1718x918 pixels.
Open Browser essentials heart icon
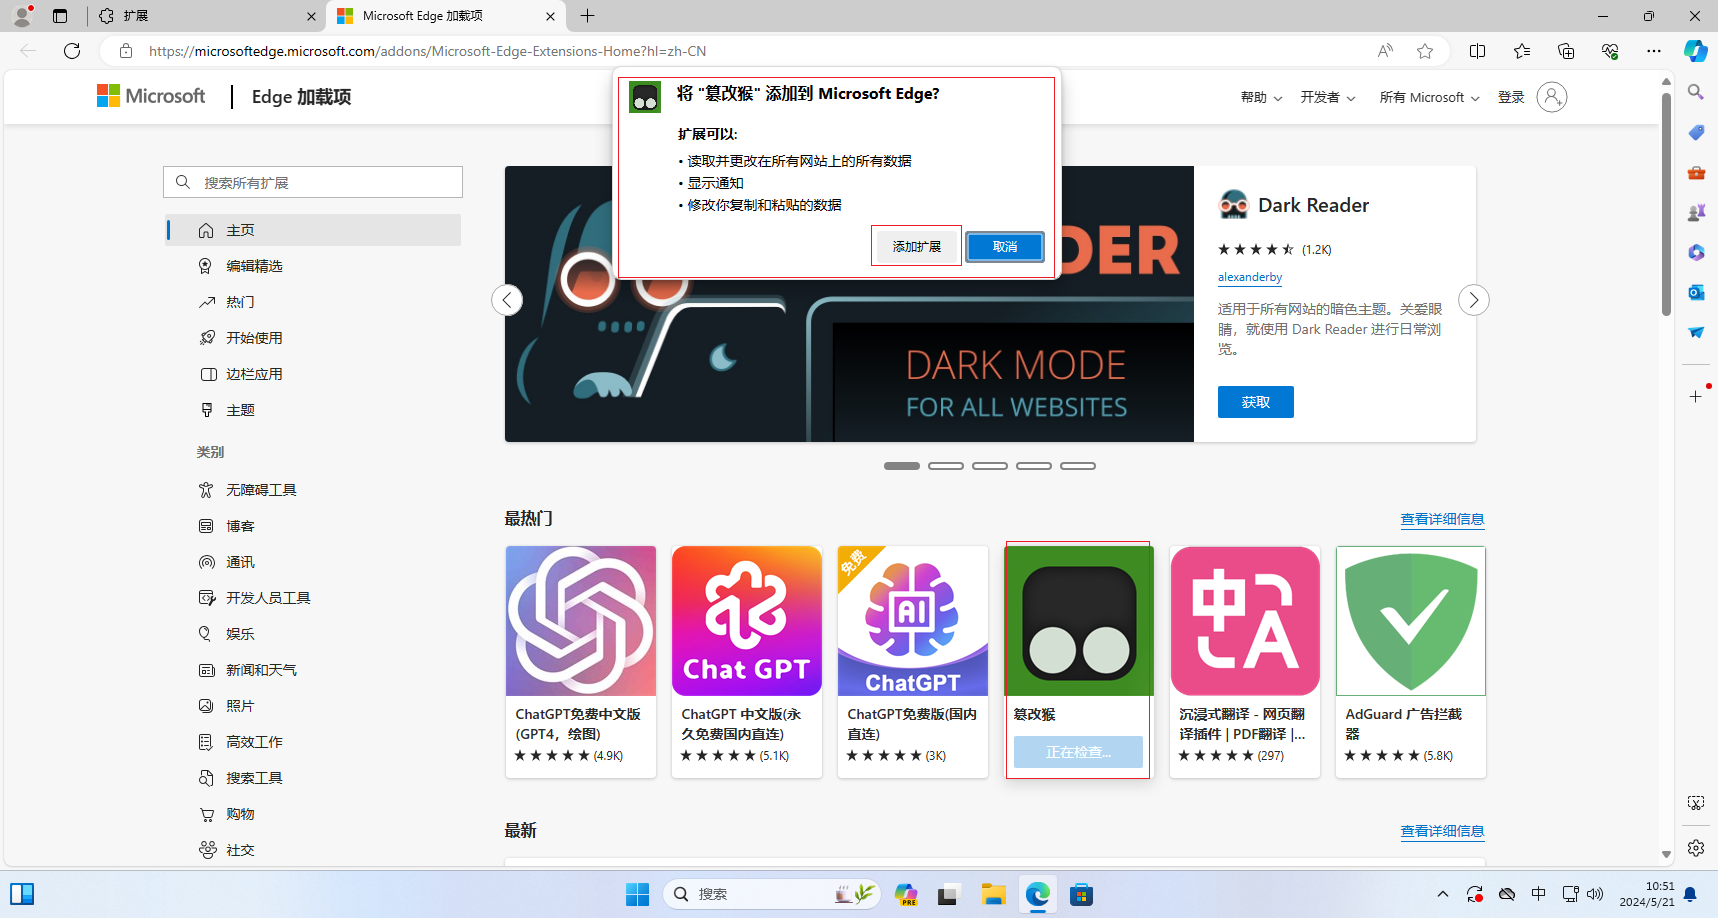click(x=1609, y=51)
